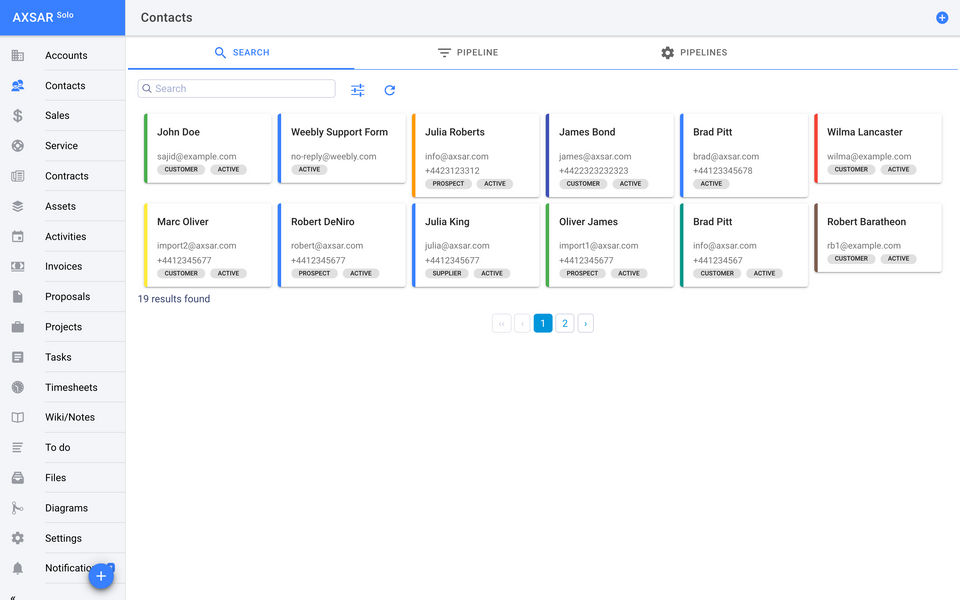960x600 pixels.
Task: Click the refresh contacts icon
Action: (x=390, y=90)
